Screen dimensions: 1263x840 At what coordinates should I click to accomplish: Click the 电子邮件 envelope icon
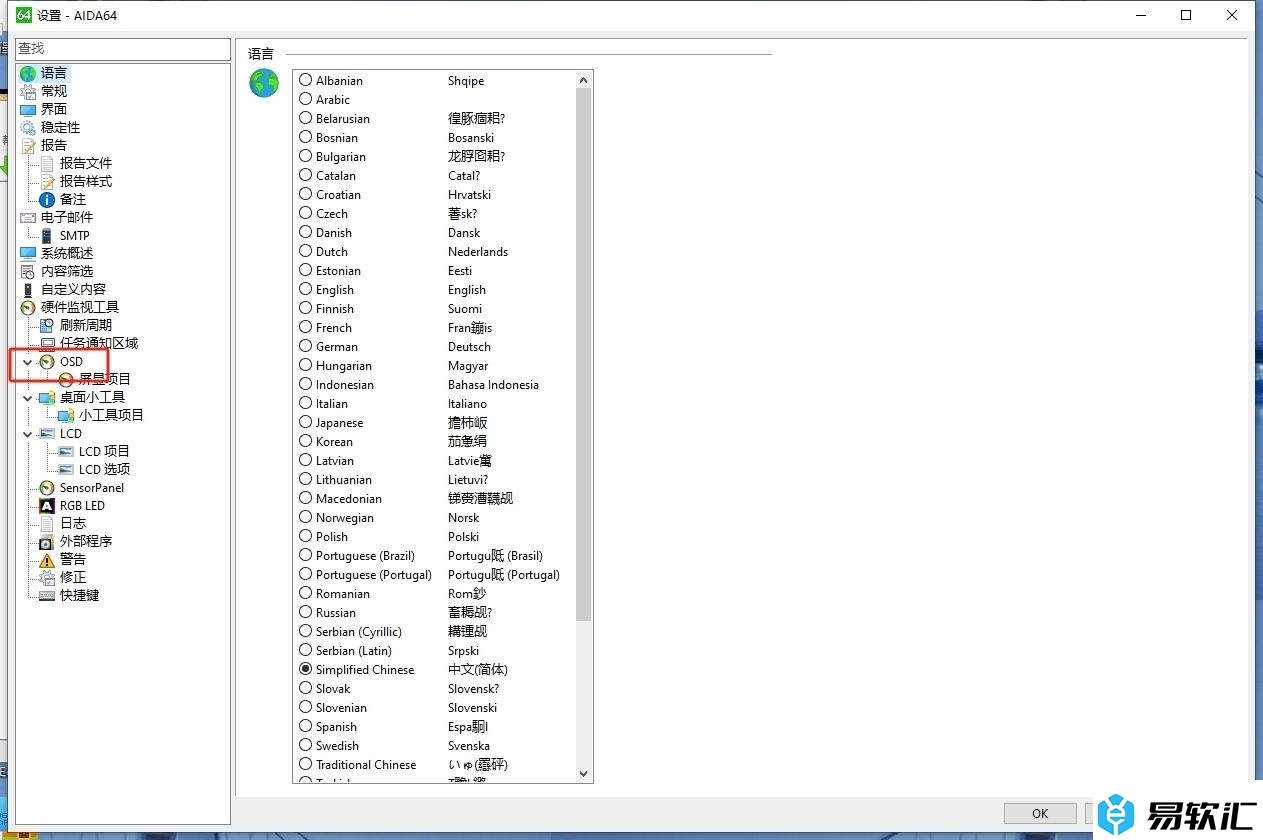[x=28, y=217]
